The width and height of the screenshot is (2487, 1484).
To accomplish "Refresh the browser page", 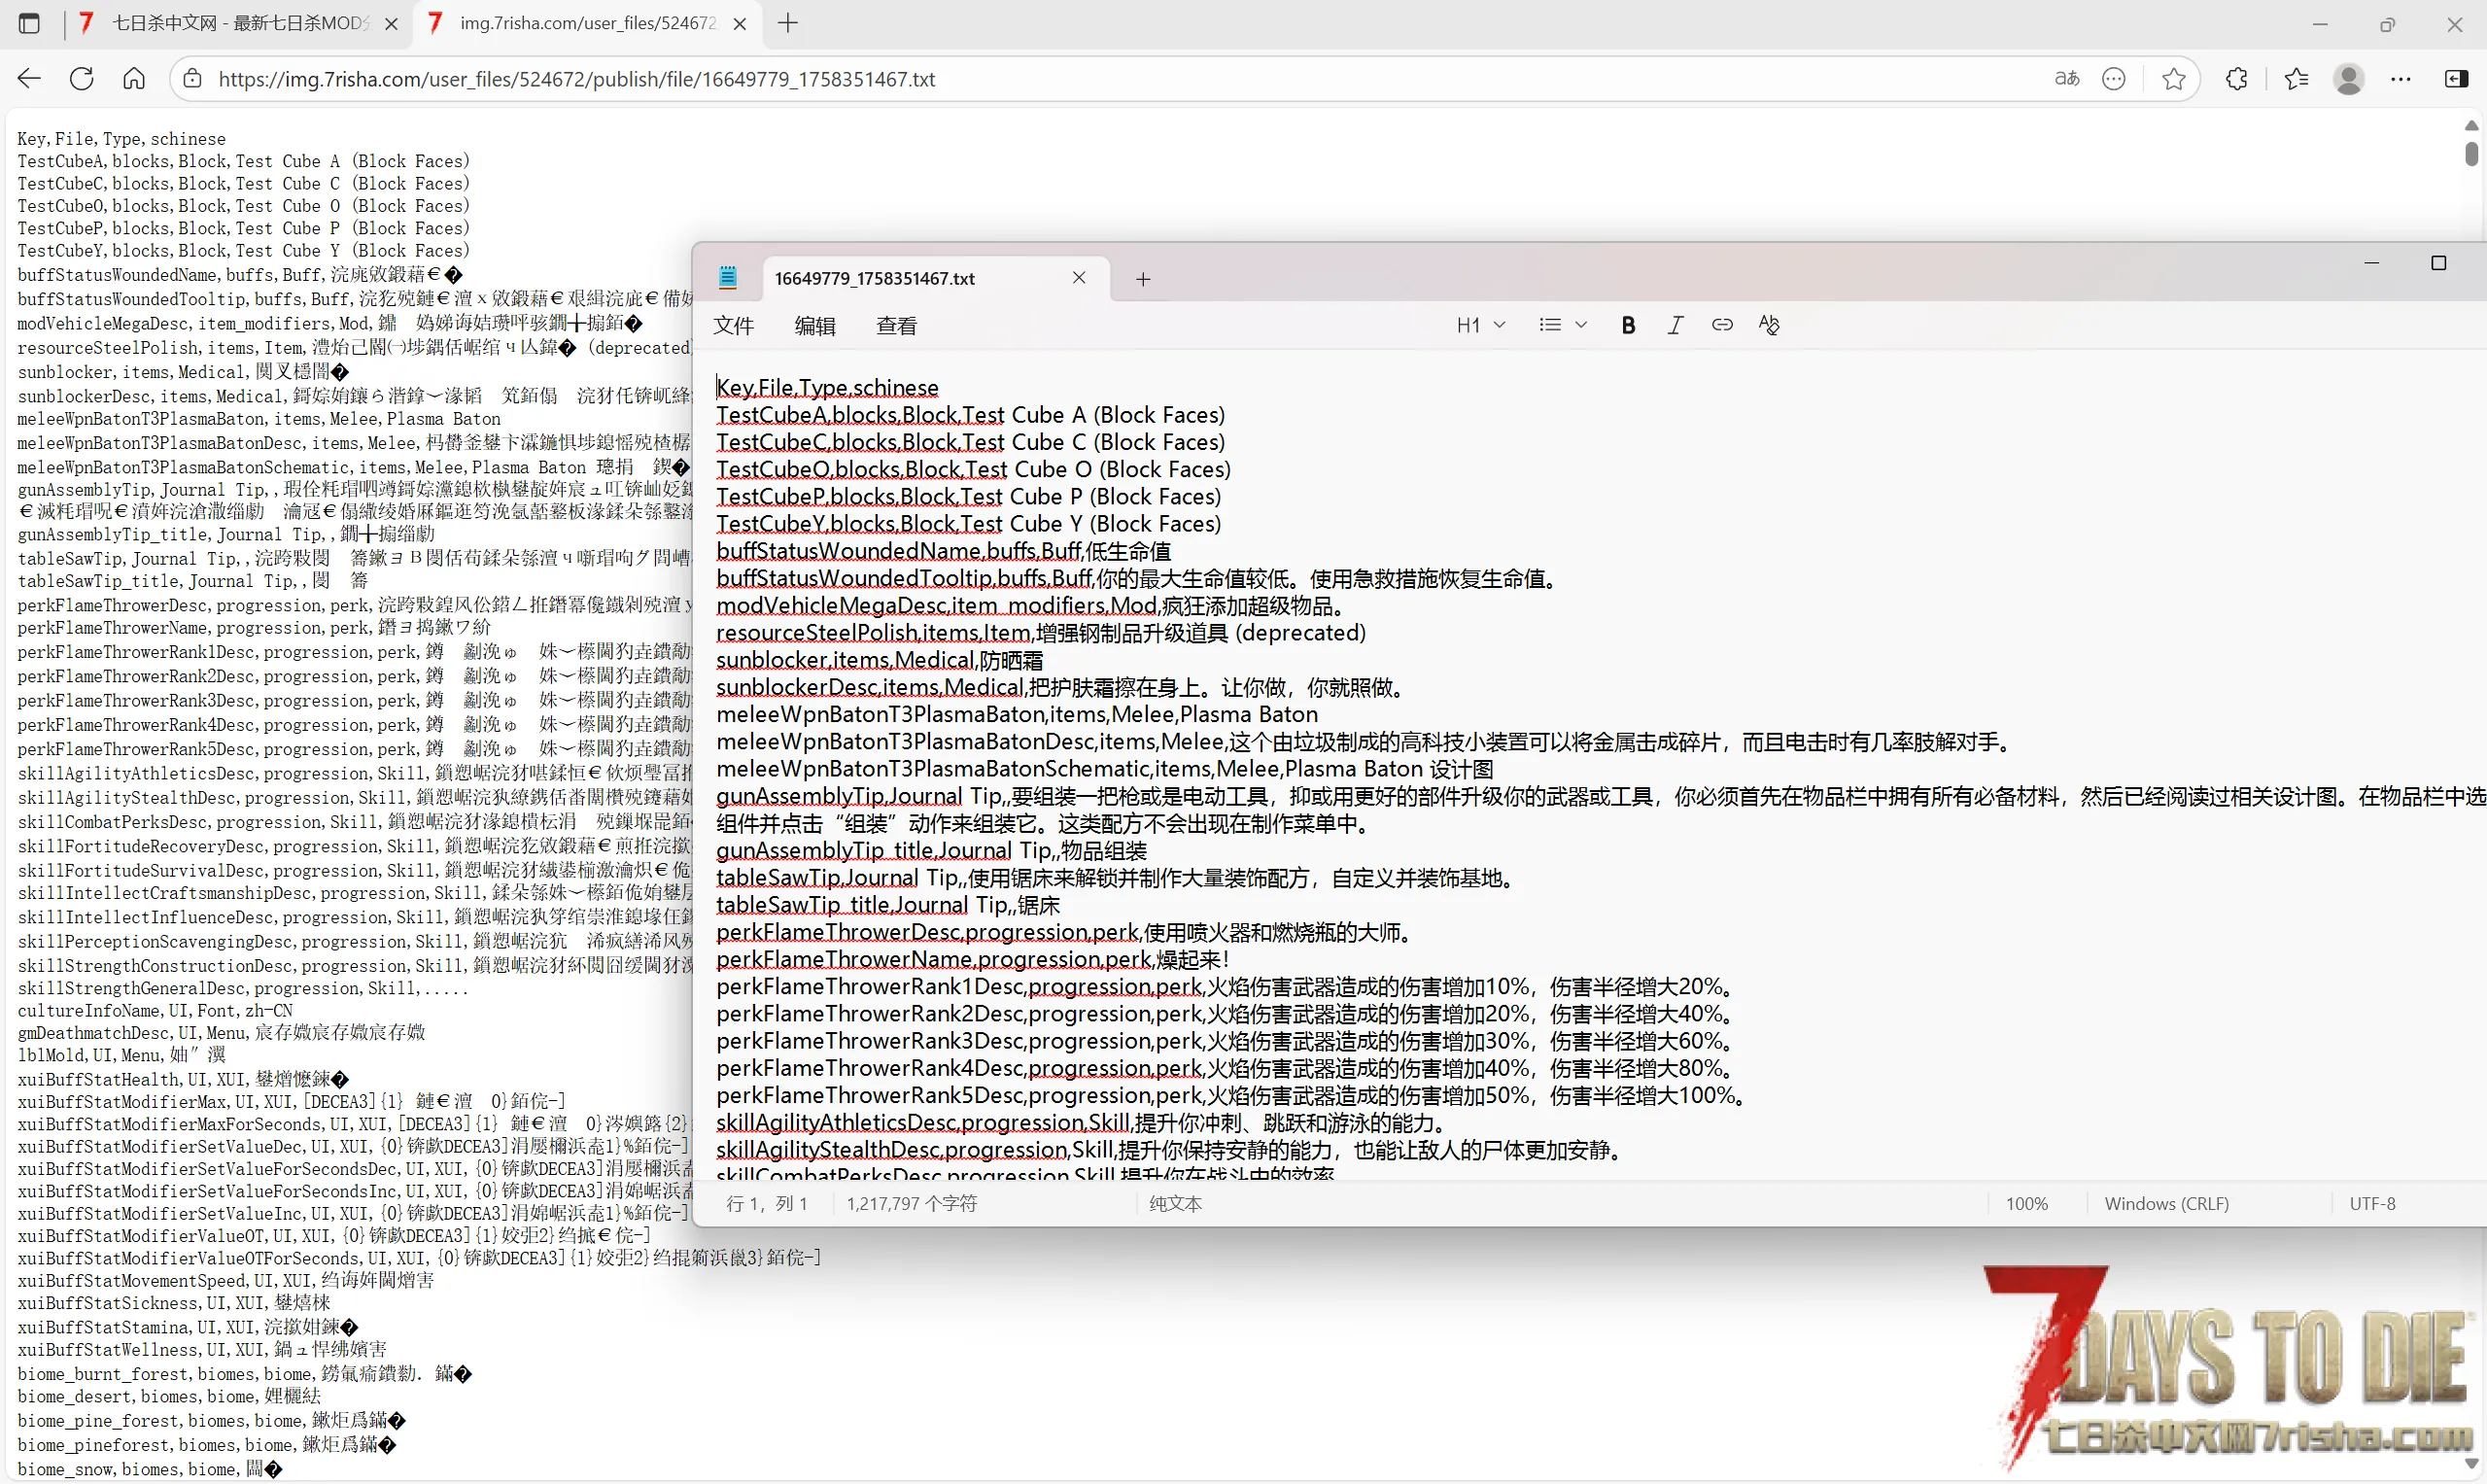I will pos(82,79).
